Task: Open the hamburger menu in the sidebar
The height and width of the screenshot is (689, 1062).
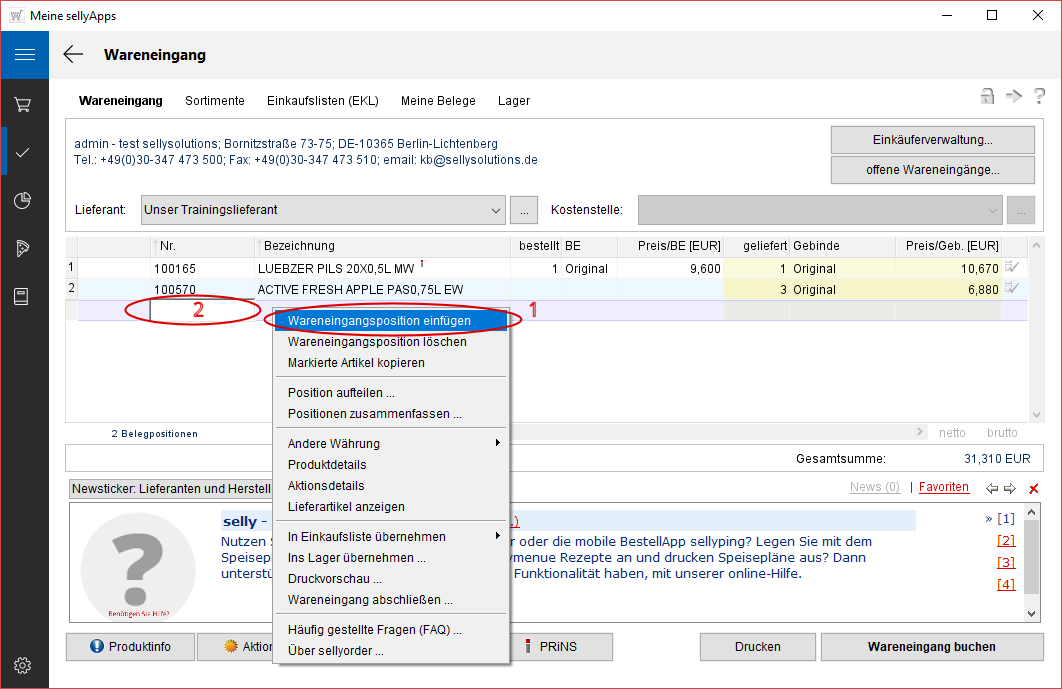Action: click(24, 54)
